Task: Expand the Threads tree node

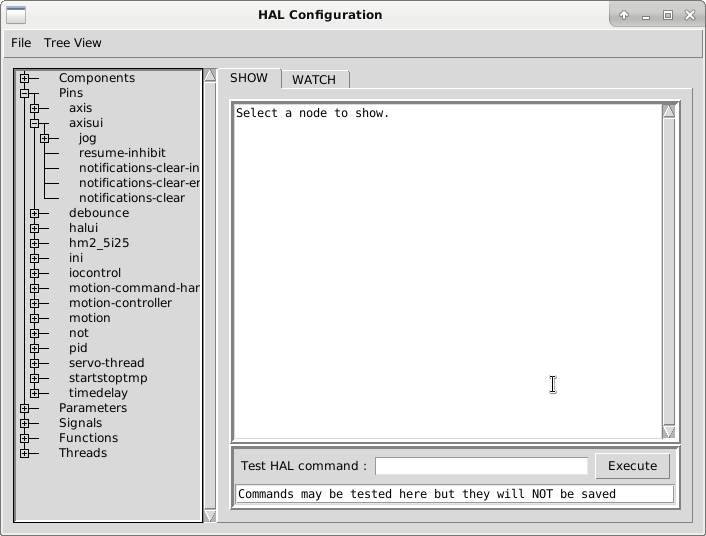Action: coord(24,453)
